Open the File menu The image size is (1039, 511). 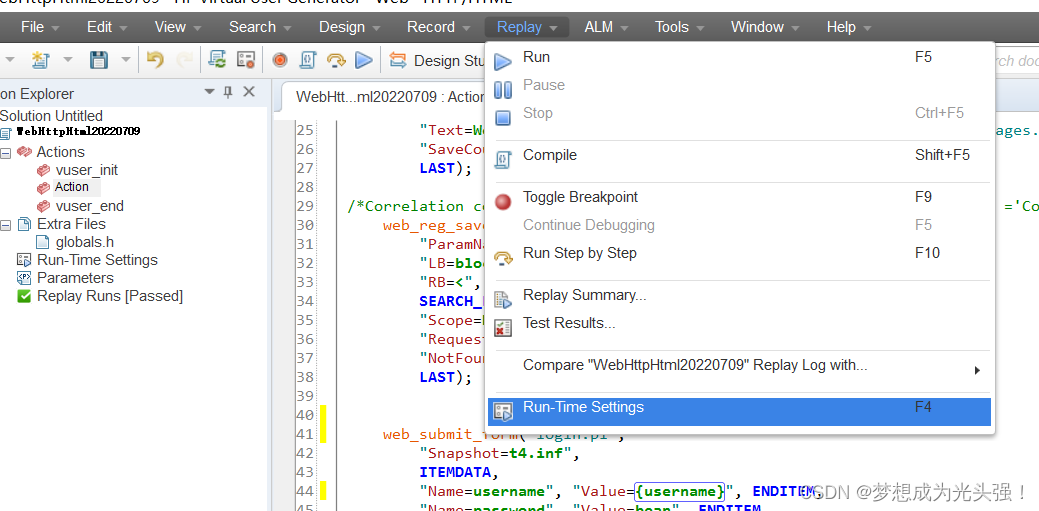(x=40, y=27)
